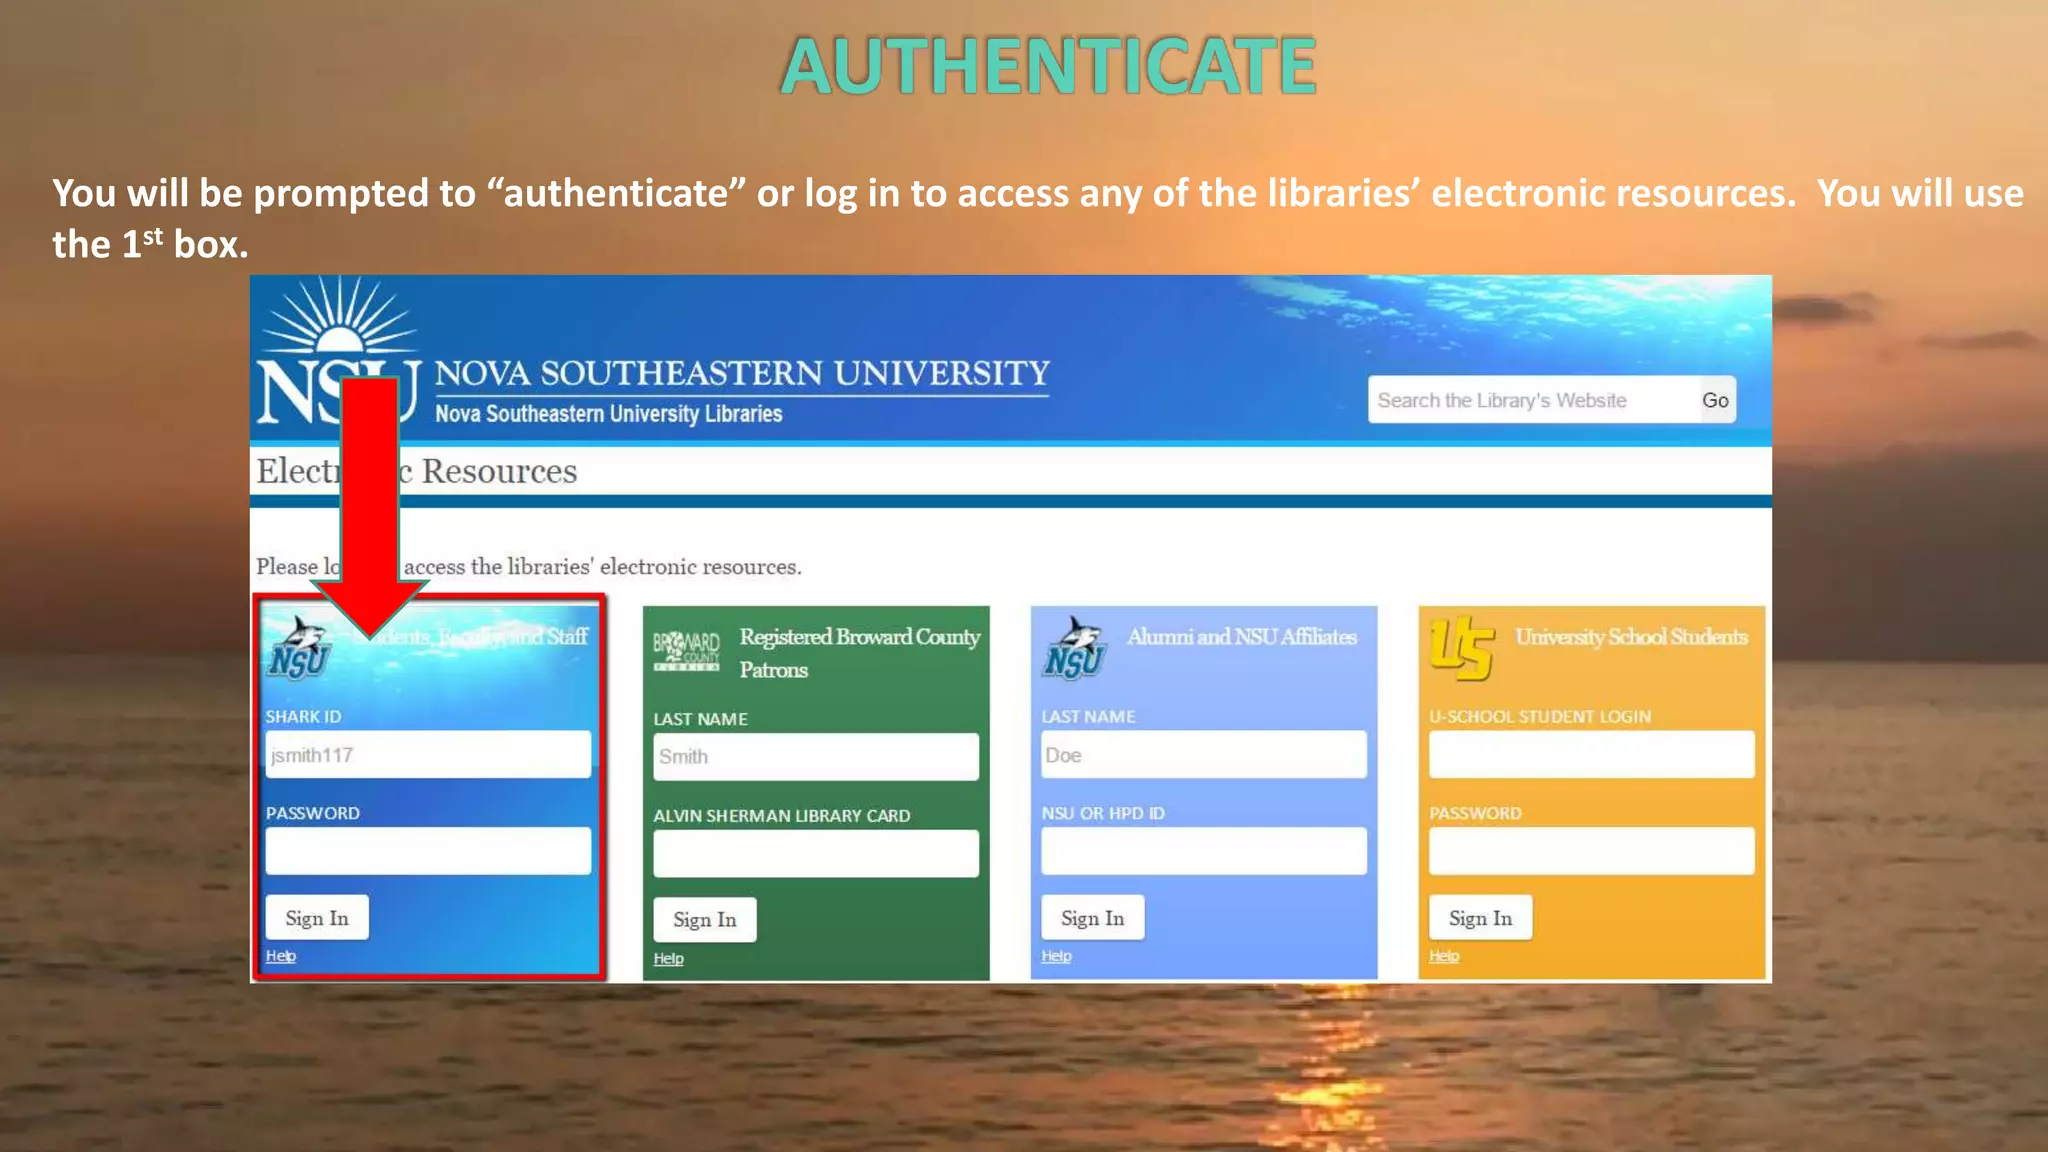
Task: Click Sign In for Alumni and NSU Affiliates
Action: (x=1093, y=918)
